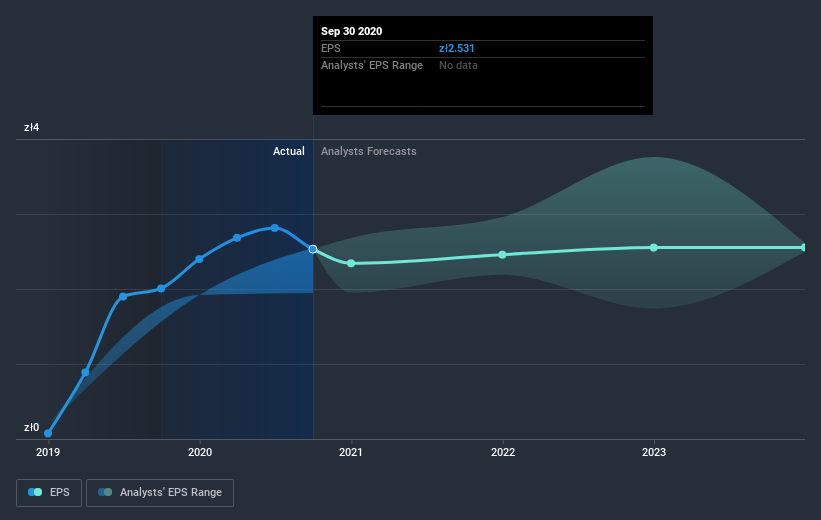Click the 2020 x-axis label
The image size is (821, 520).
(200, 452)
